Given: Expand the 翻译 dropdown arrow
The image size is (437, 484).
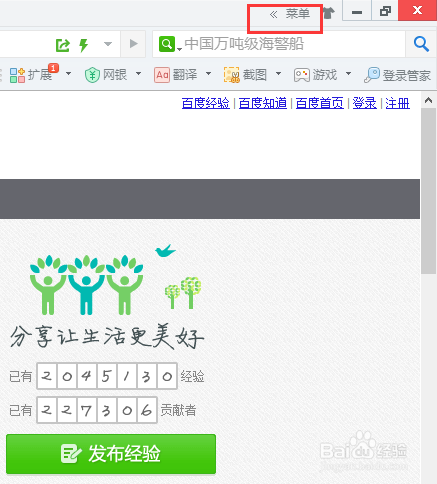Looking at the screenshot, I should 208,73.
